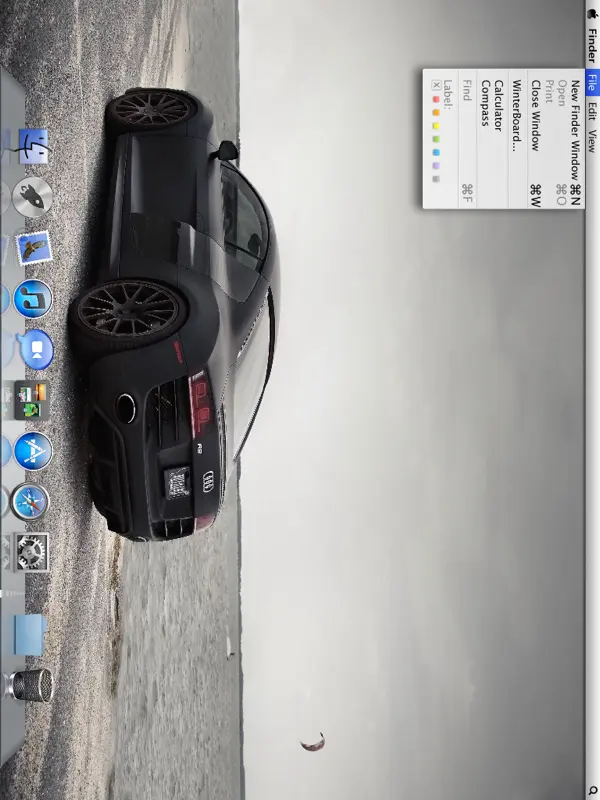Select Calculator in the File menu
The image size is (600, 800).
coord(498,107)
